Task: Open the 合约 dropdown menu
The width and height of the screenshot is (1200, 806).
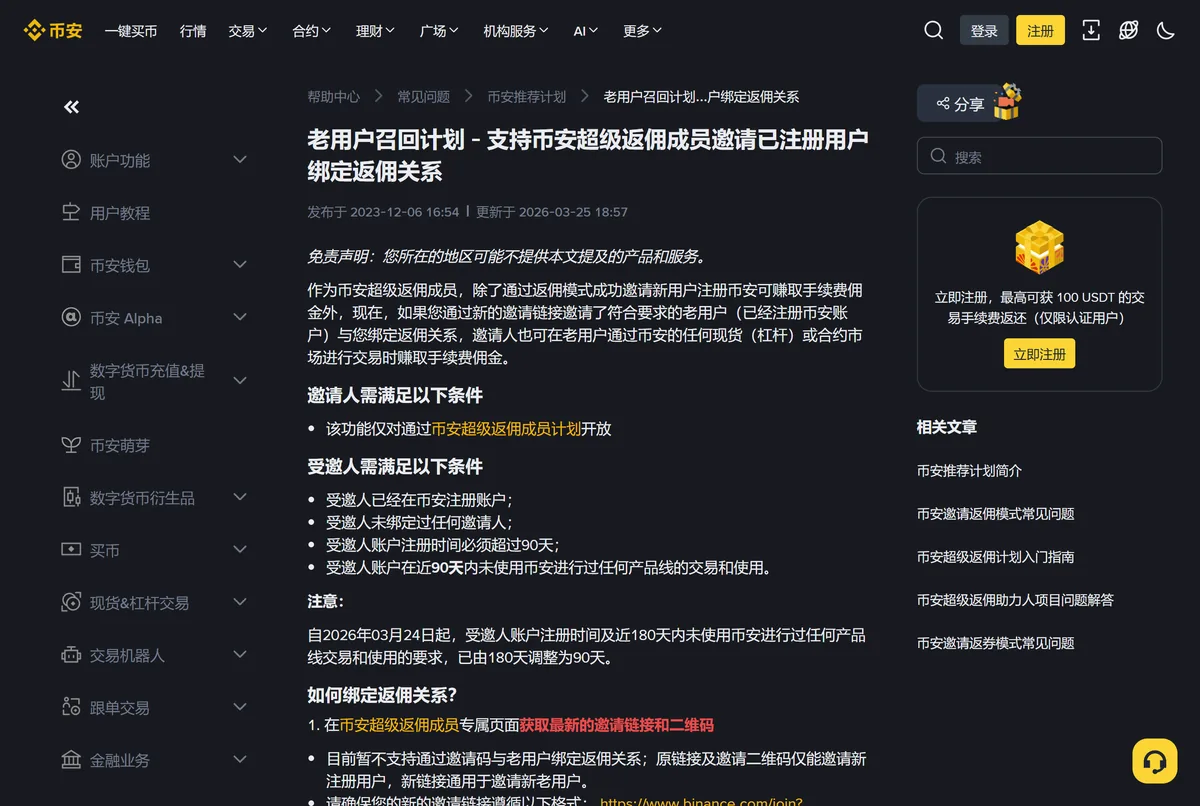Action: [312, 31]
